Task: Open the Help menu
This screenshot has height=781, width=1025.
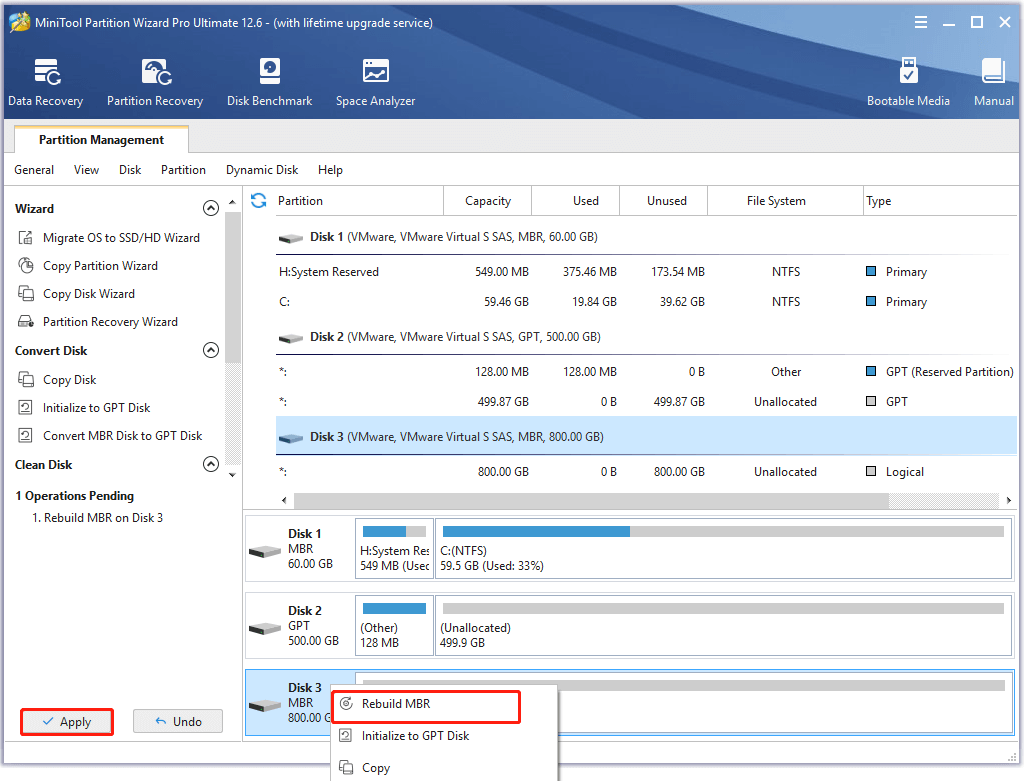Action: pos(330,170)
